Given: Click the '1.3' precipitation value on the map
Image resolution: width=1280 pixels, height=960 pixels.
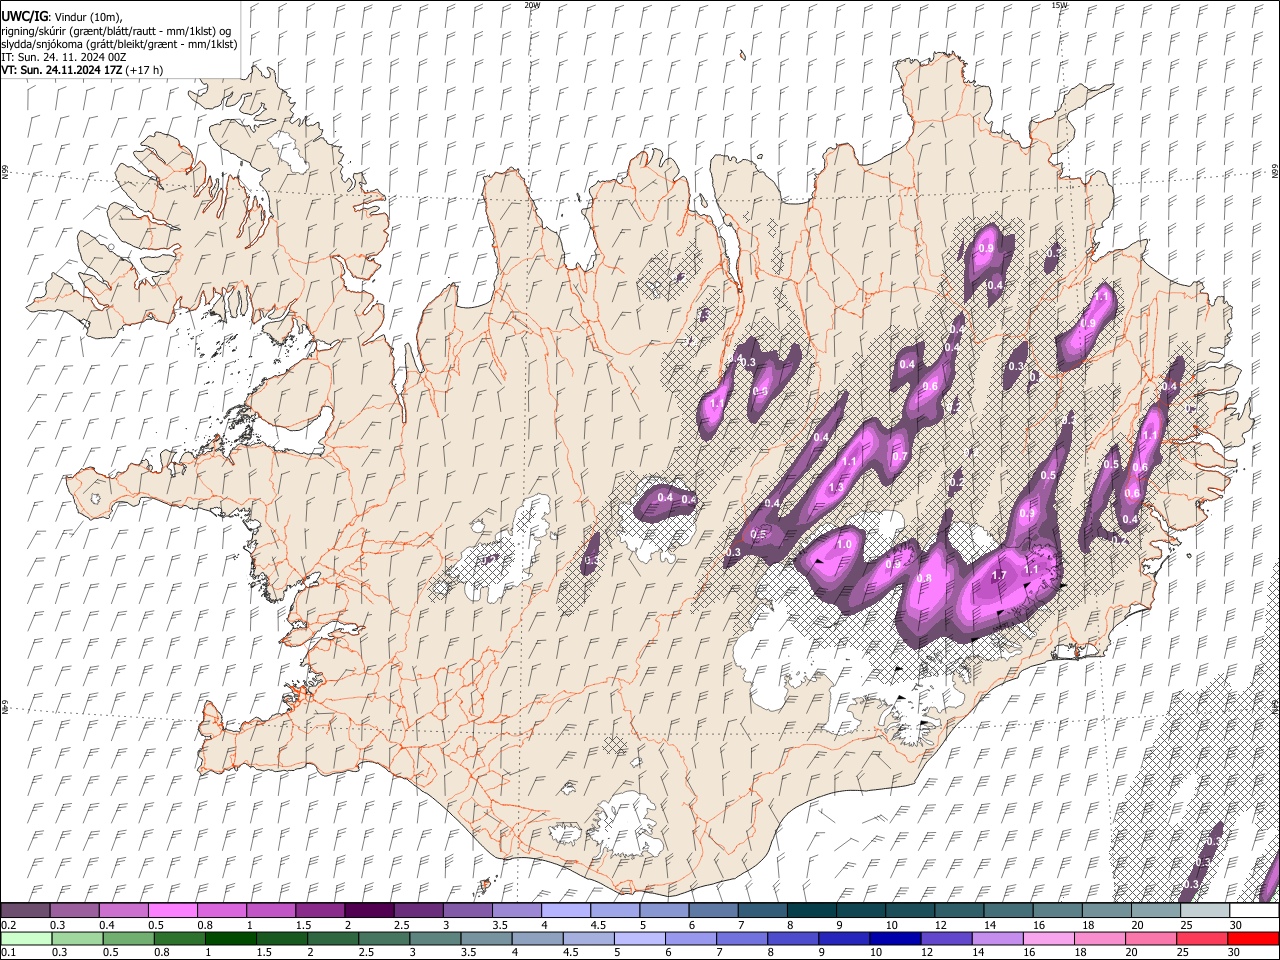Looking at the screenshot, I should [x=836, y=487].
